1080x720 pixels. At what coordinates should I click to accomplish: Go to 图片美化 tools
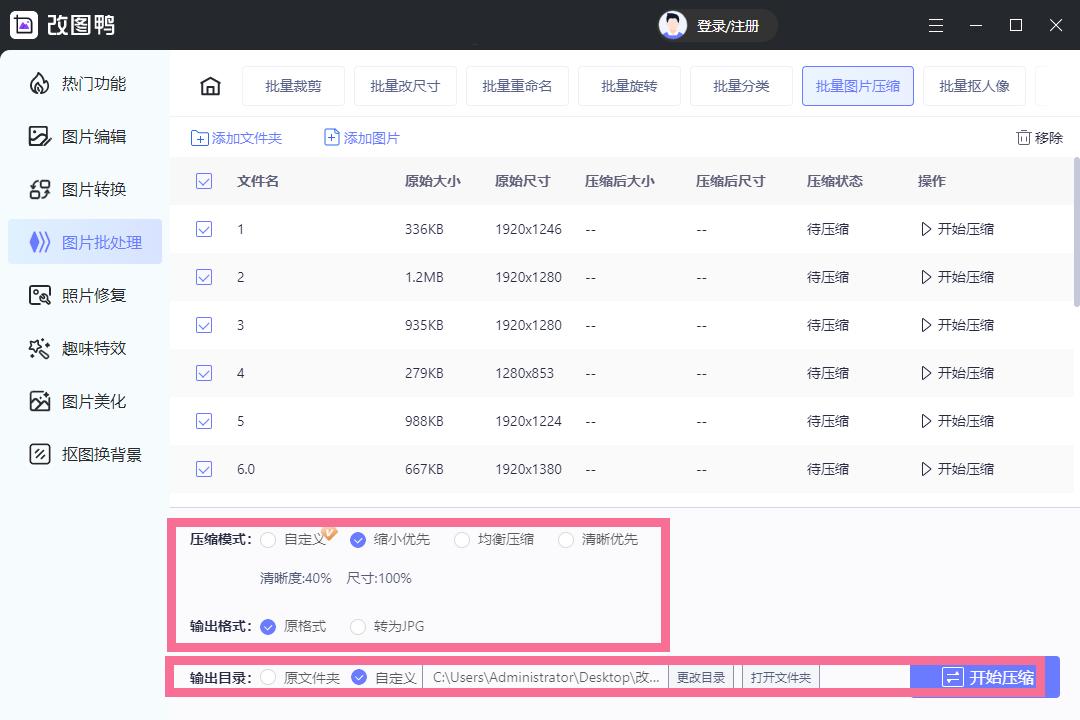click(85, 401)
